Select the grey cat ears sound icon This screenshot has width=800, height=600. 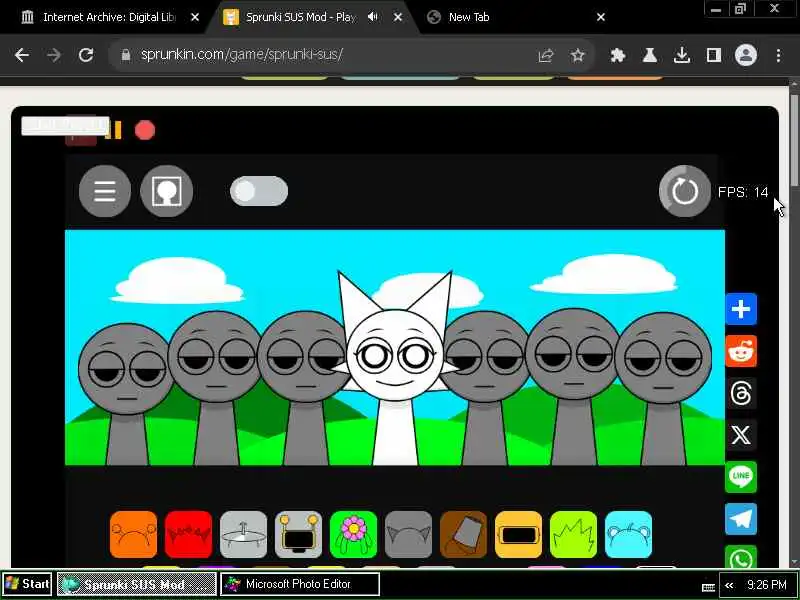coord(408,534)
